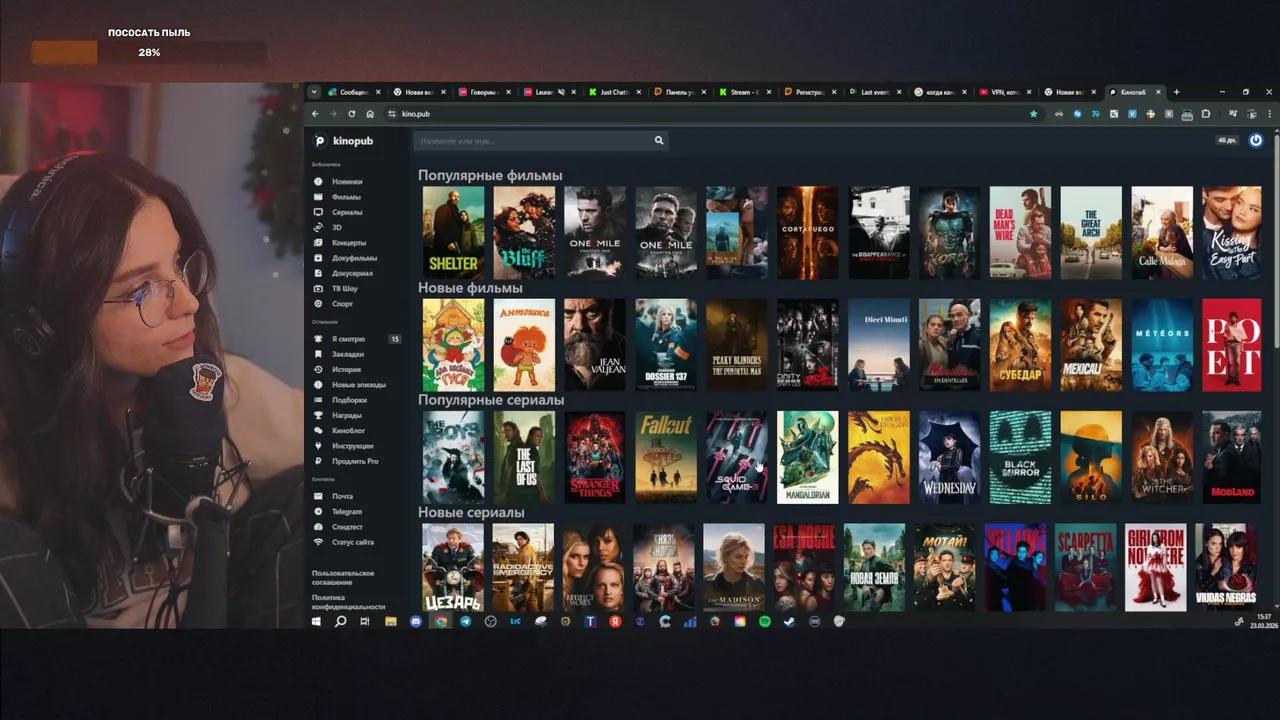
Task: Click the search magnifier icon
Action: pyautogui.click(x=659, y=141)
